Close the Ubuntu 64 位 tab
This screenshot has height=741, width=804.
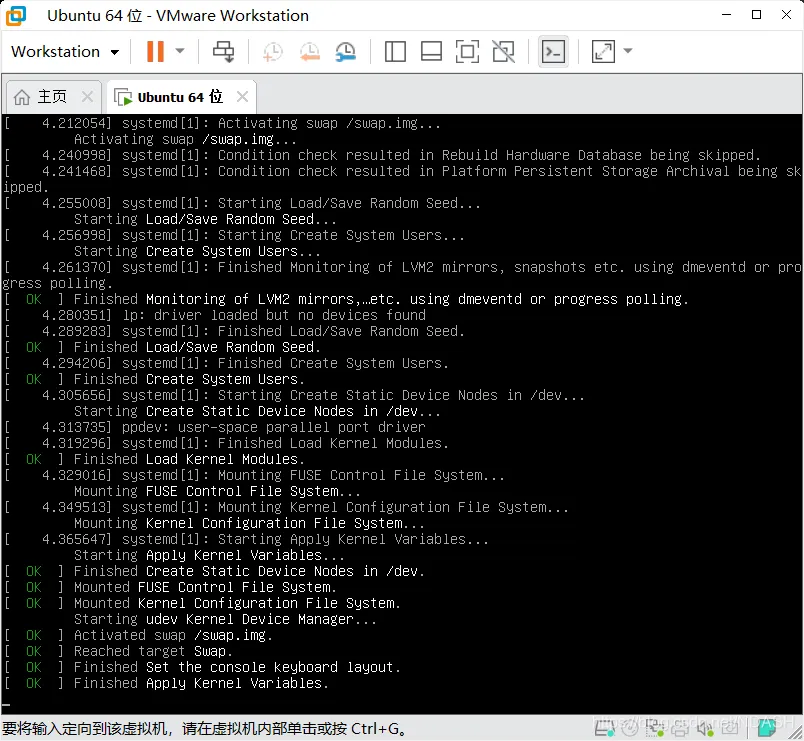pyautogui.click(x=243, y=96)
